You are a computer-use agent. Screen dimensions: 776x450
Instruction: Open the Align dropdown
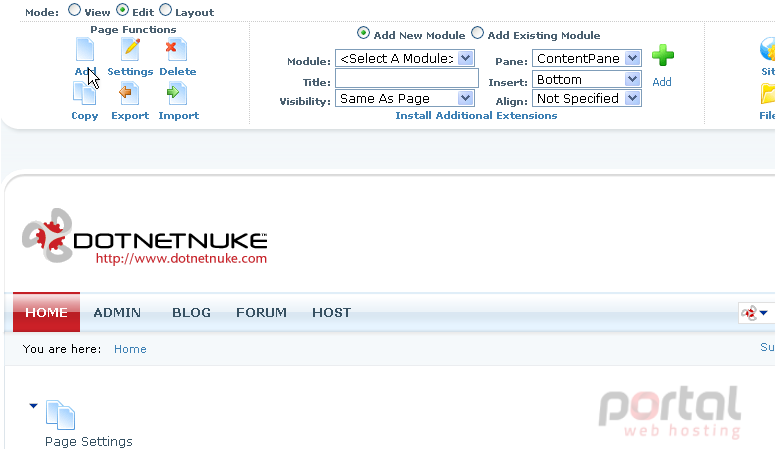587,99
